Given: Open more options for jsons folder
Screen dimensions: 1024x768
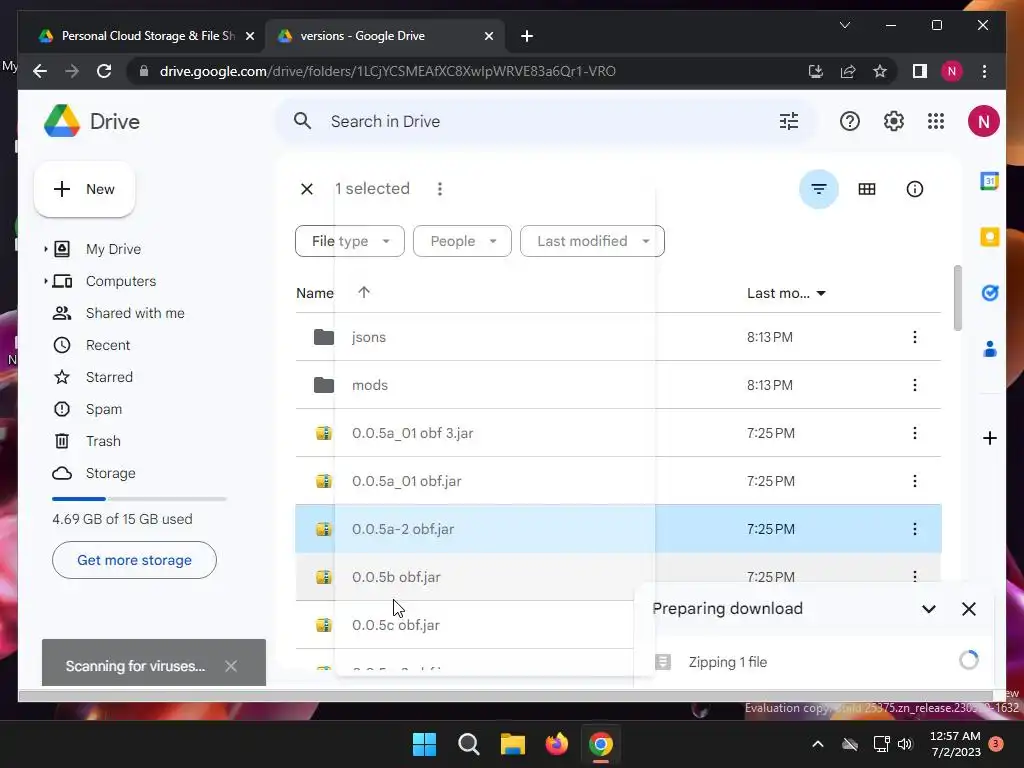Looking at the screenshot, I should pyautogui.click(x=914, y=337).
